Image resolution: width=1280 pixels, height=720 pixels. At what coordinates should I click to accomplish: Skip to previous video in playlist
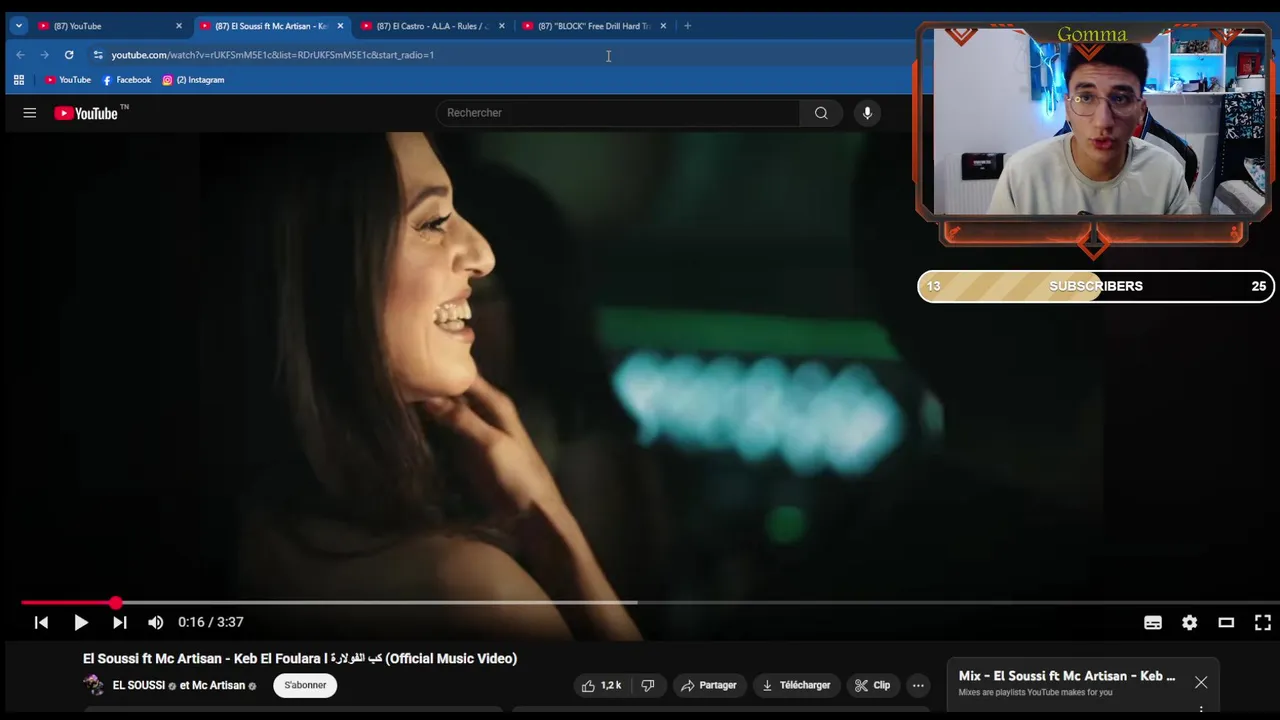(x=41, y=622)
